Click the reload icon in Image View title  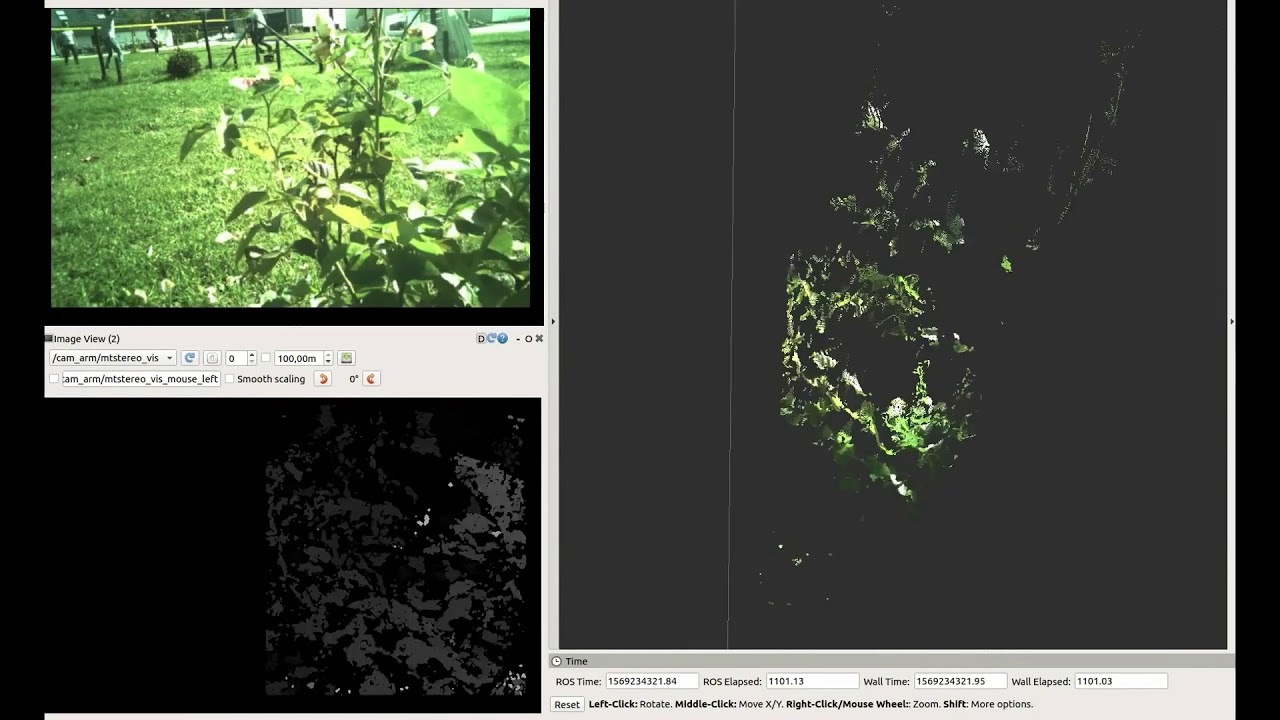click(x=491, y=339)
